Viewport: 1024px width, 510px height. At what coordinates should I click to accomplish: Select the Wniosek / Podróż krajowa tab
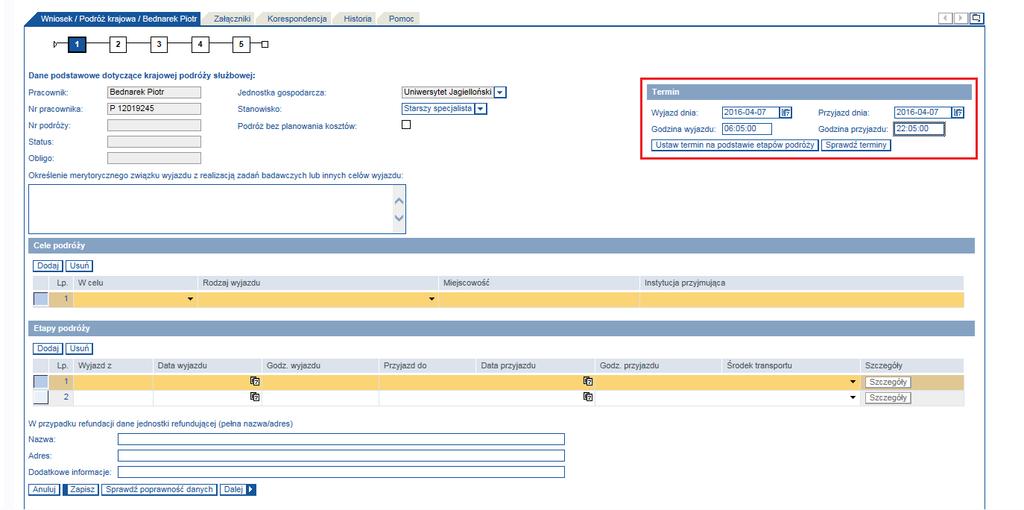tap(119, 19)
